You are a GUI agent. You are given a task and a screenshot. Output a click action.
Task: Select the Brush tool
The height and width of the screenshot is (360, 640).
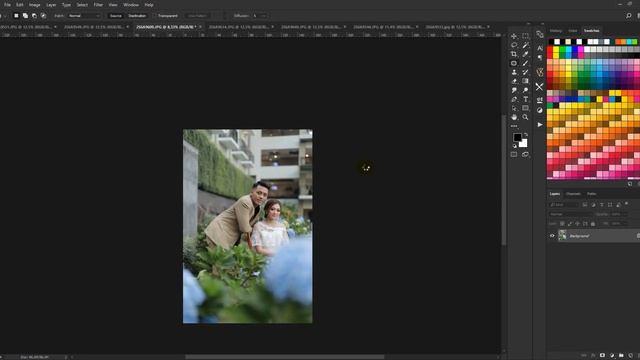coord(525,63)
